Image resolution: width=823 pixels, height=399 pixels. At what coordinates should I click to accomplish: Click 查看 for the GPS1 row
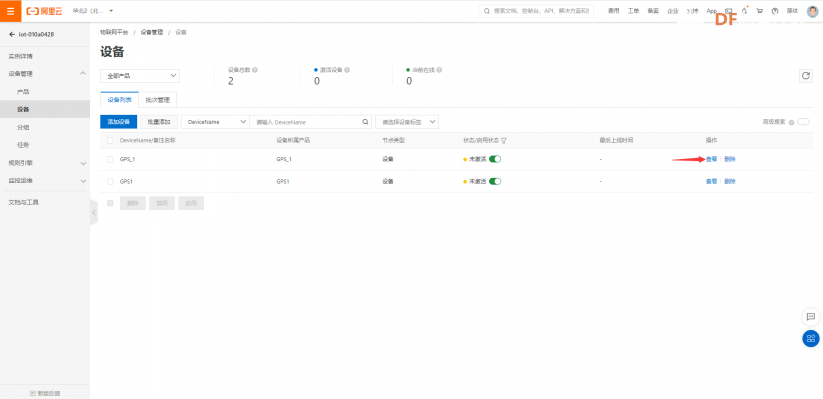coord(711,181)
